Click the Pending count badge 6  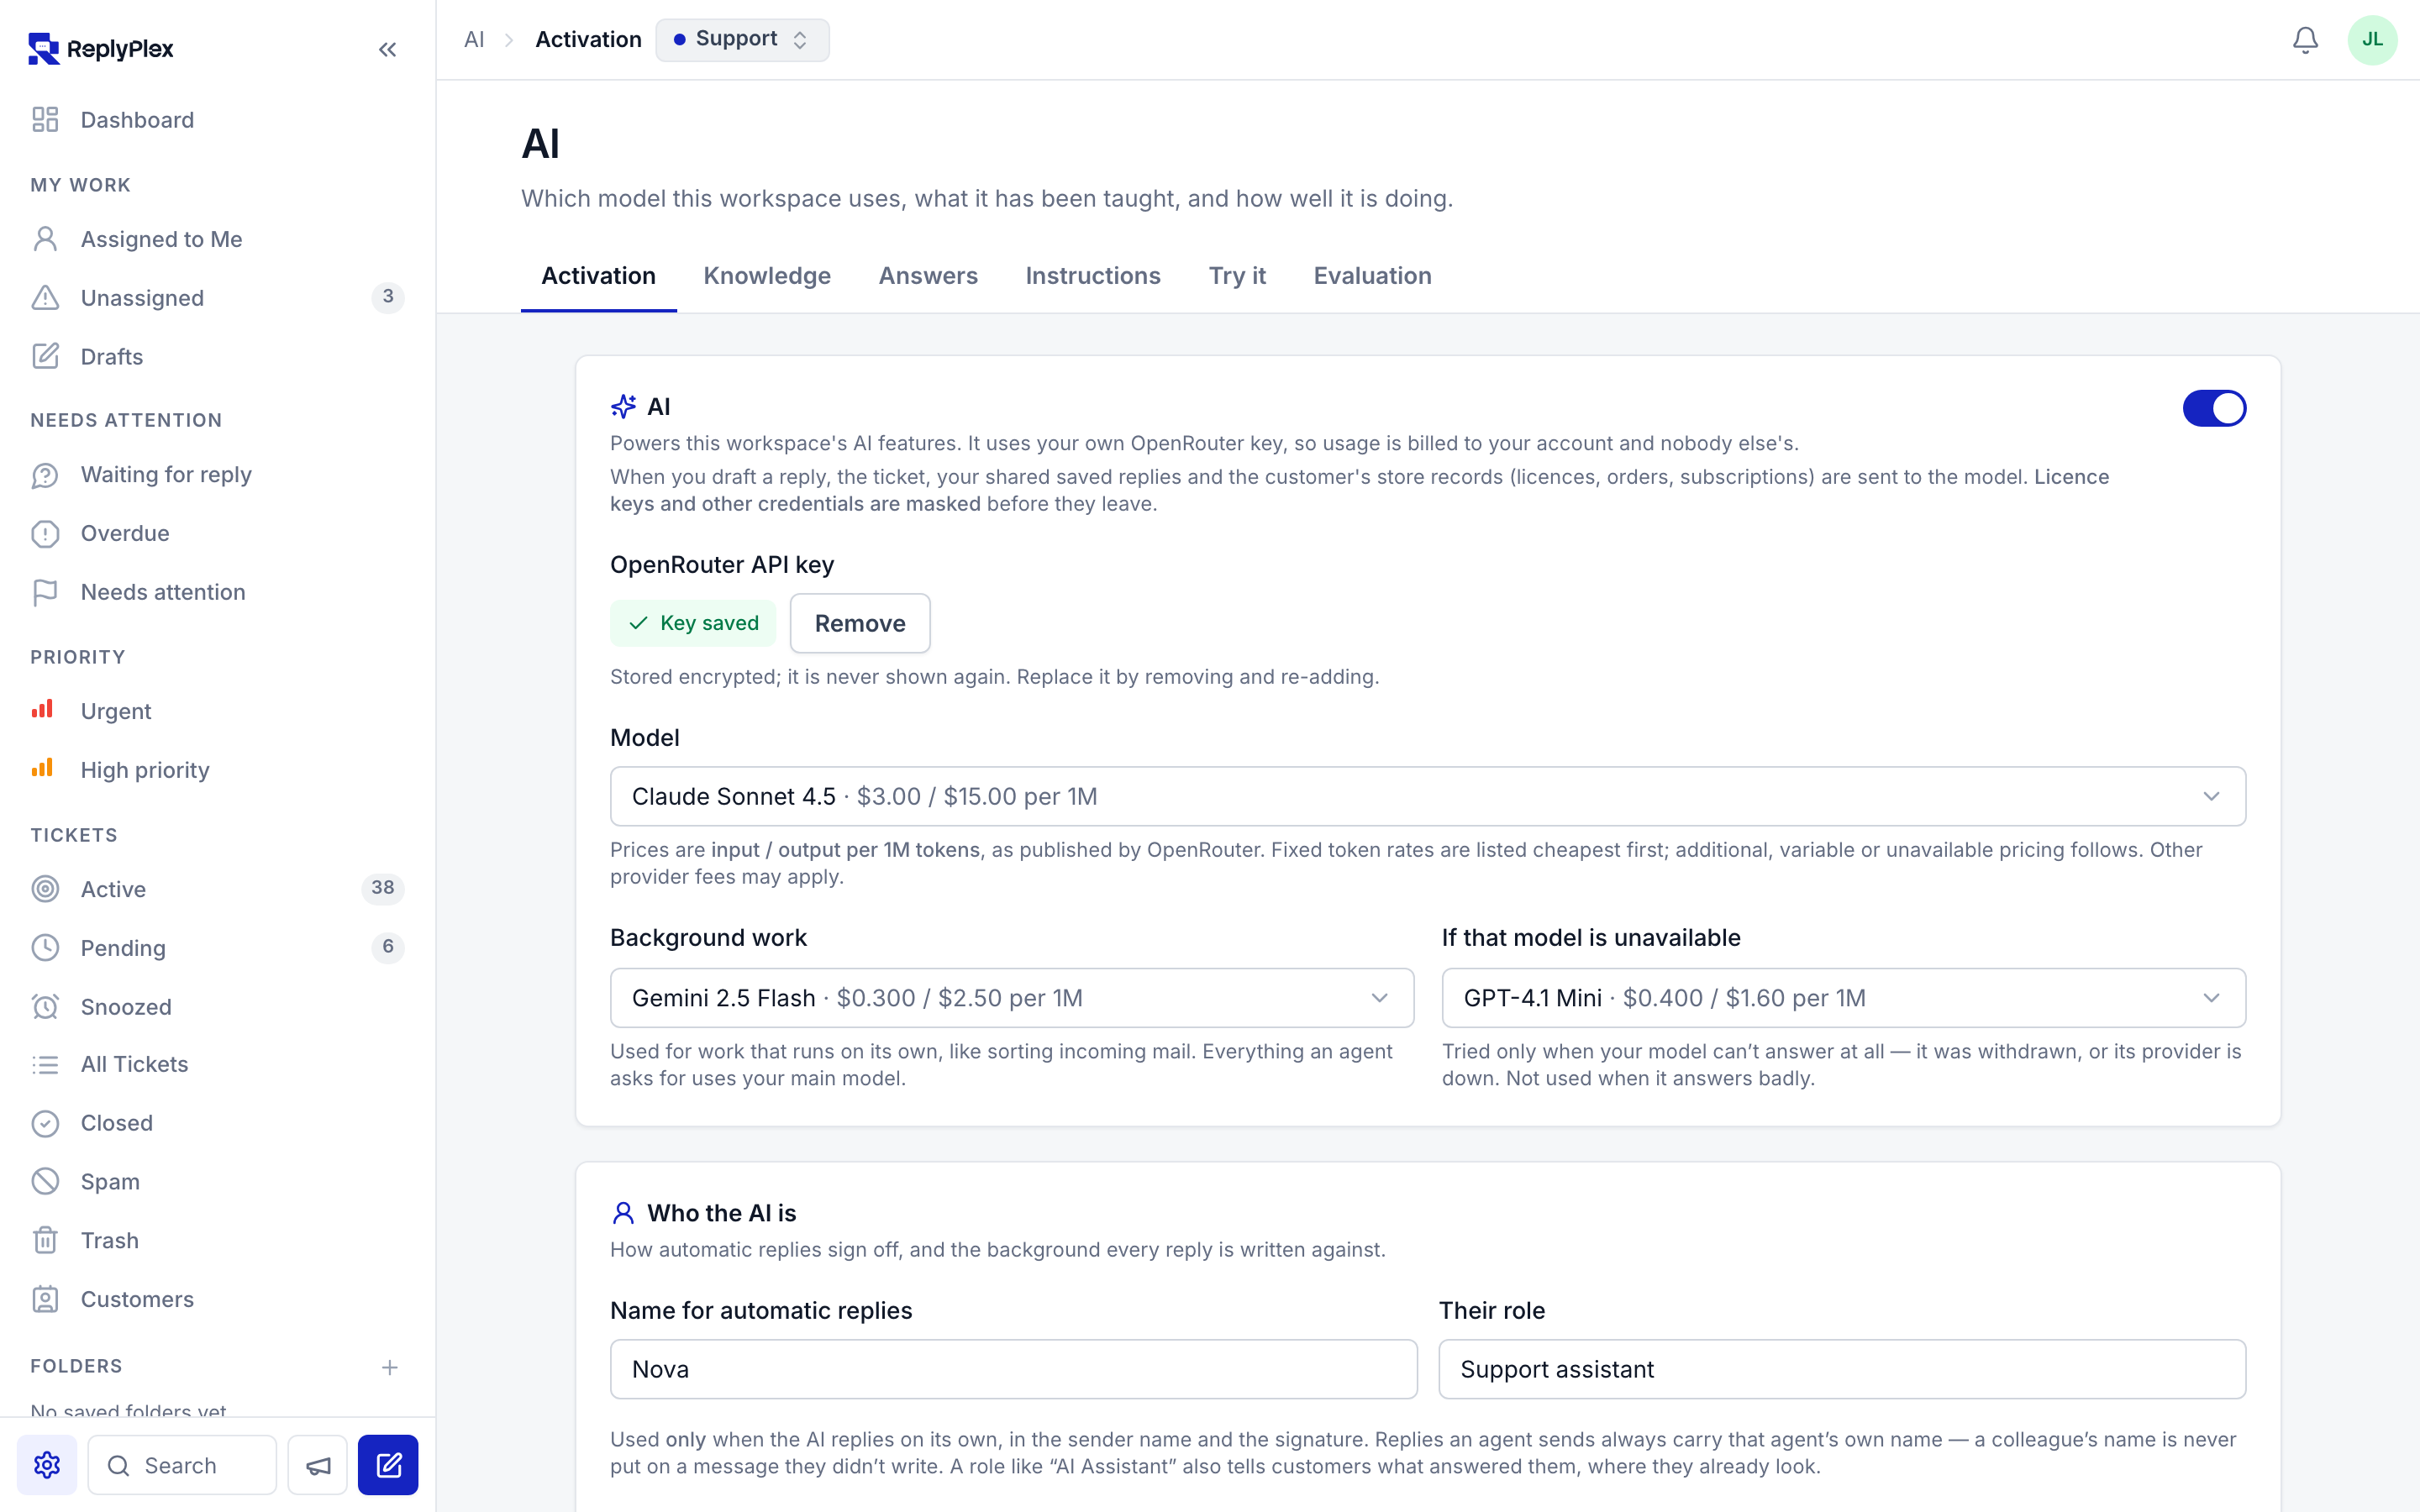[x=388, y=947]
